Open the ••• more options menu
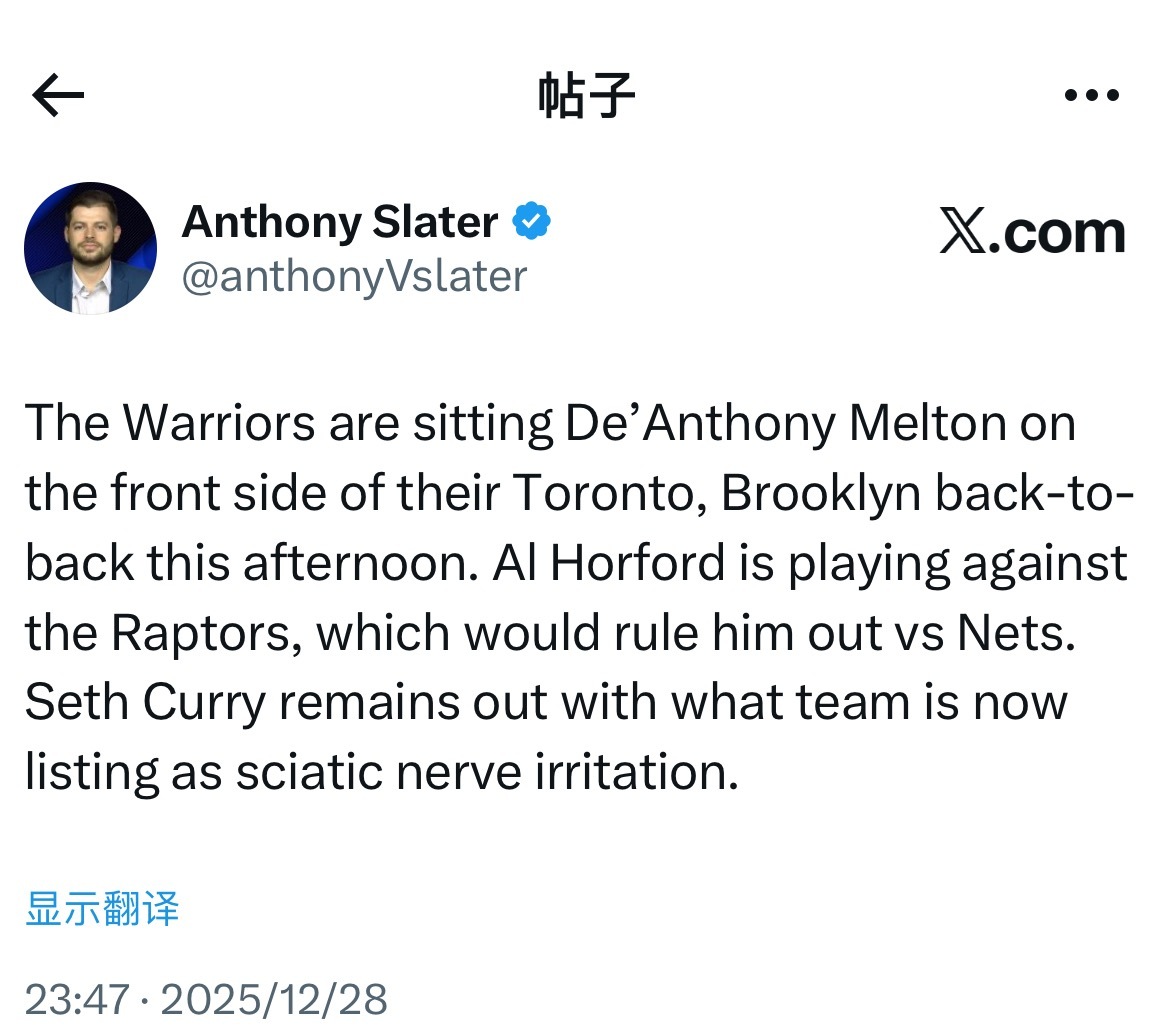This screenshot has height=1027, width=1175. coord(1090,94)
